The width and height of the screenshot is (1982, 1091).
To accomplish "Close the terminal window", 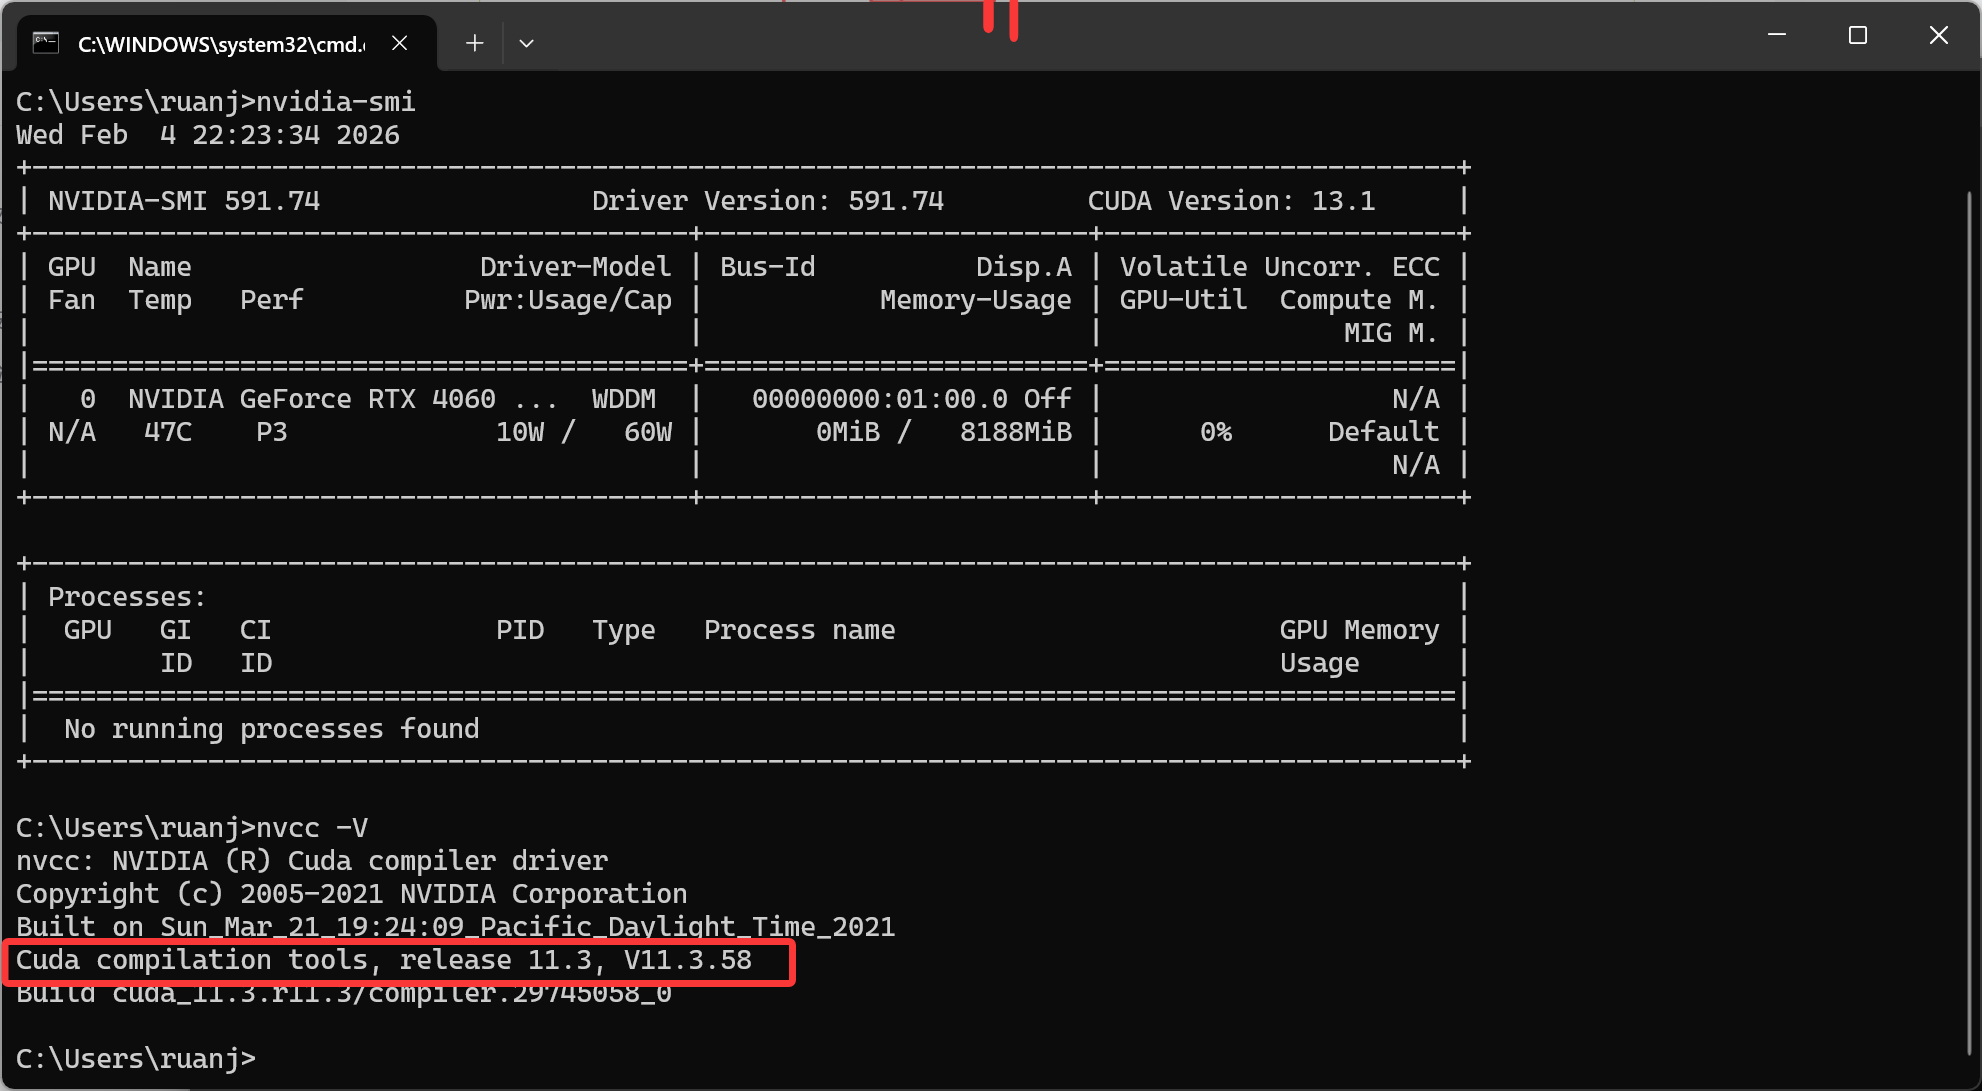I will click(x=1938, y=35).
